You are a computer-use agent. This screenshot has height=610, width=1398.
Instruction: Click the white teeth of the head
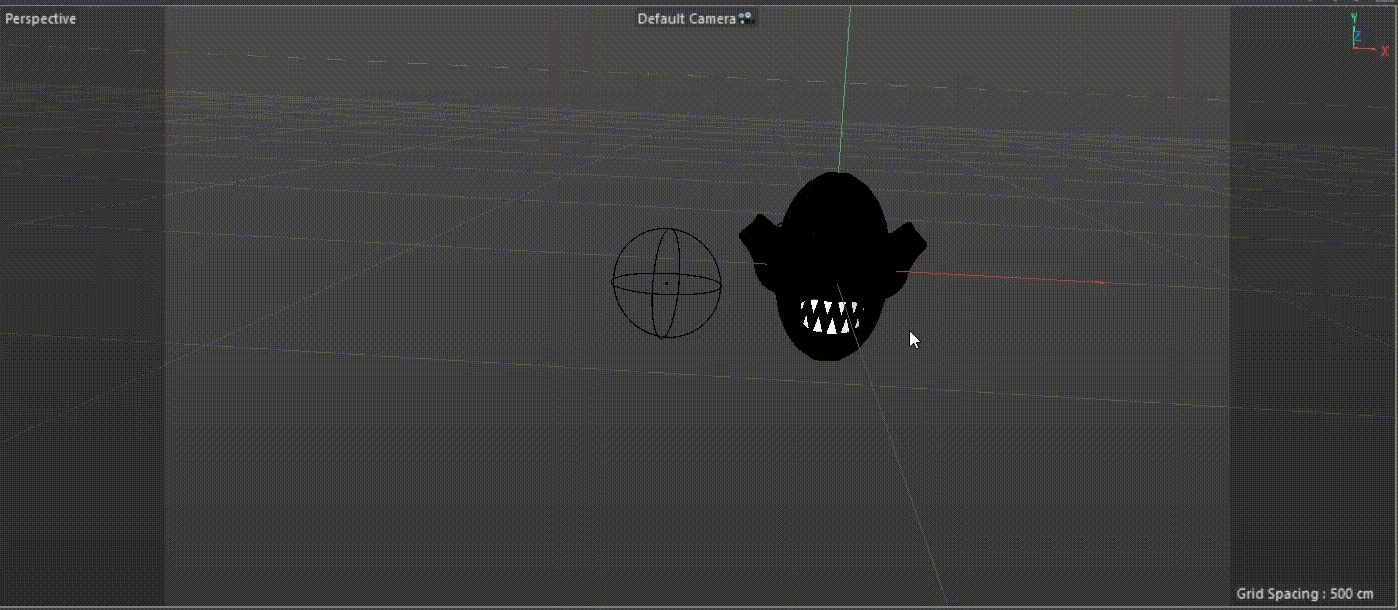[832, 316]
